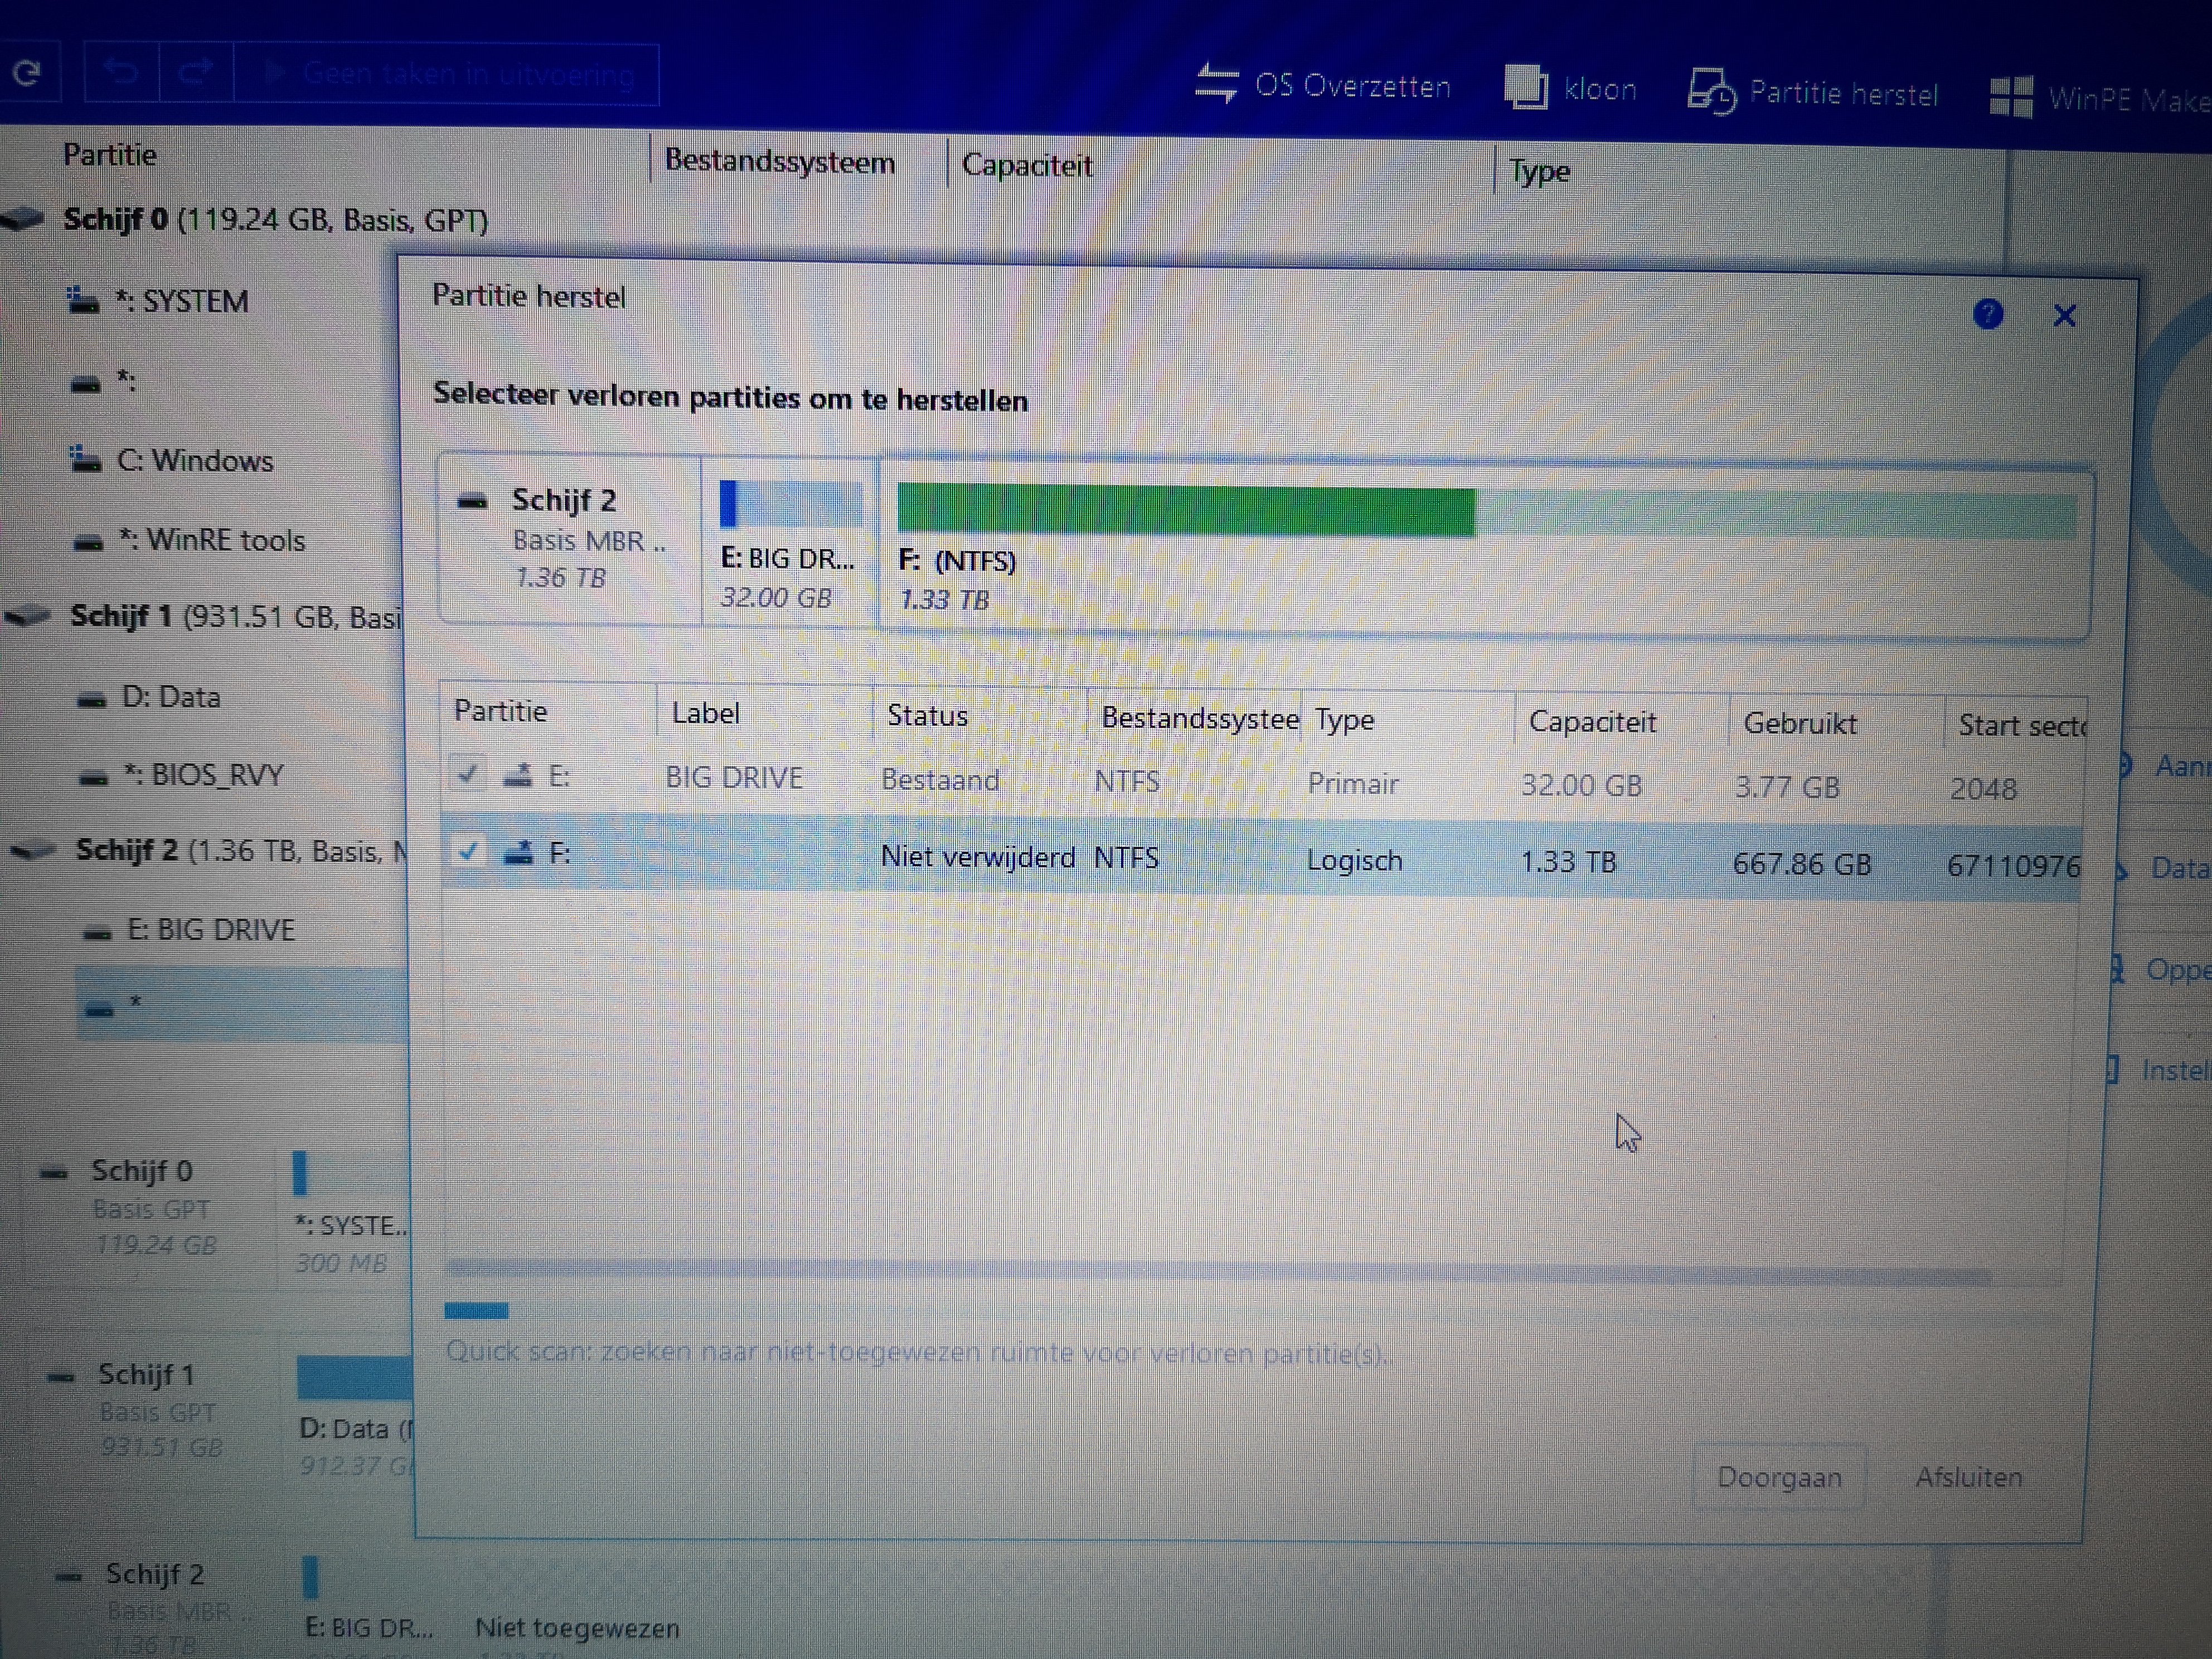Click the blue help question mark icon
This screenshot has height=1659, width=2212.
(x=1988, y=314)
